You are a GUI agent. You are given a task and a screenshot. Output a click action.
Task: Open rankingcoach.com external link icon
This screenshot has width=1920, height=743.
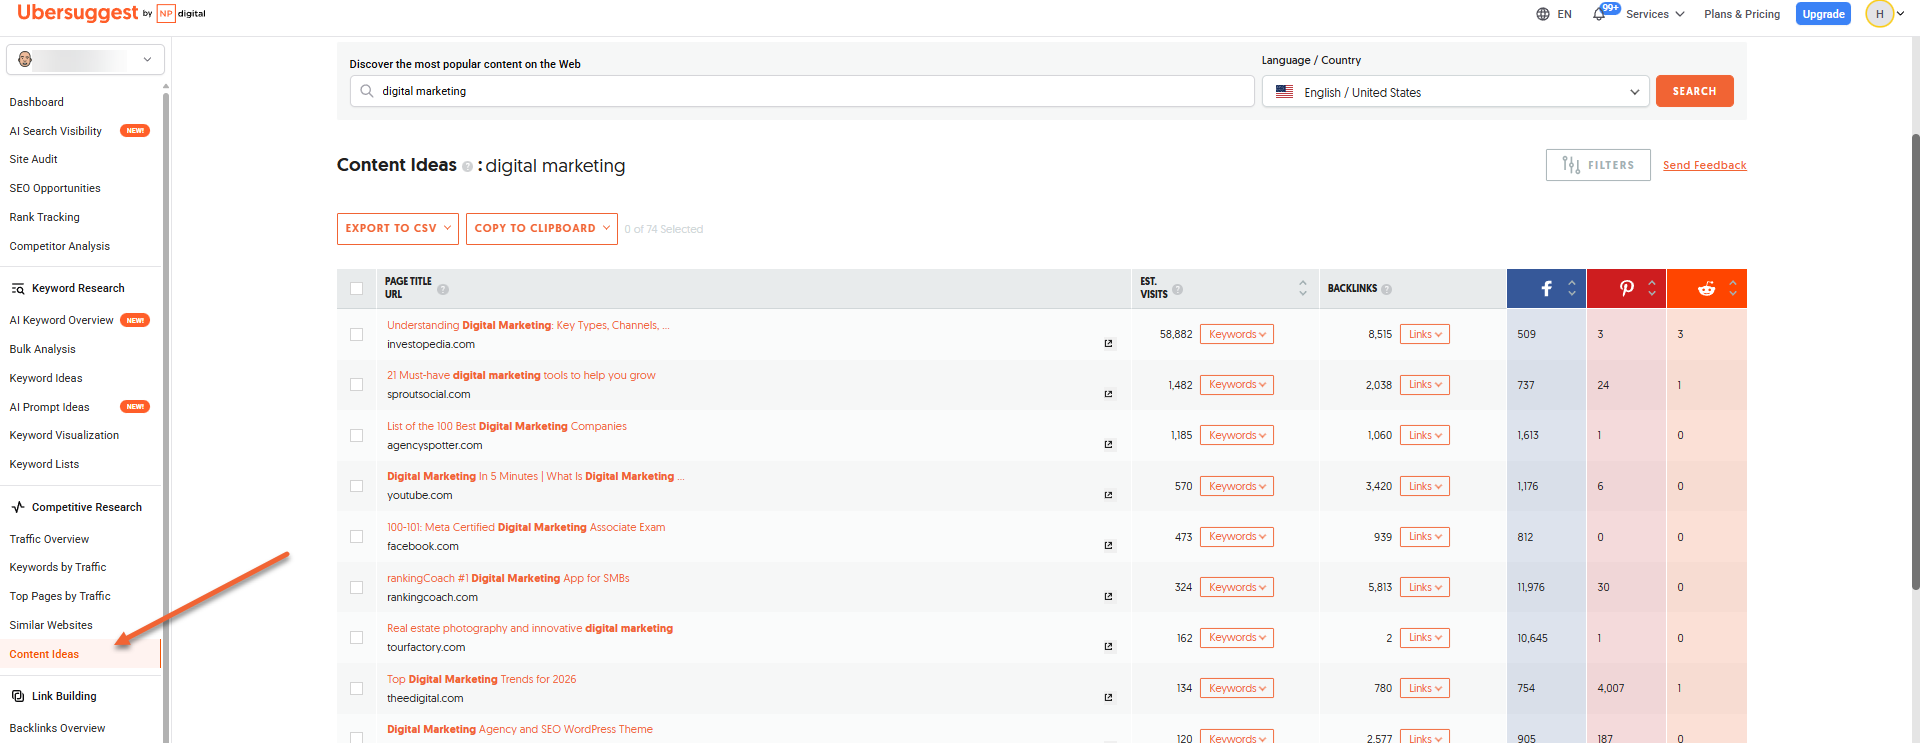[x=1108, y=596]
